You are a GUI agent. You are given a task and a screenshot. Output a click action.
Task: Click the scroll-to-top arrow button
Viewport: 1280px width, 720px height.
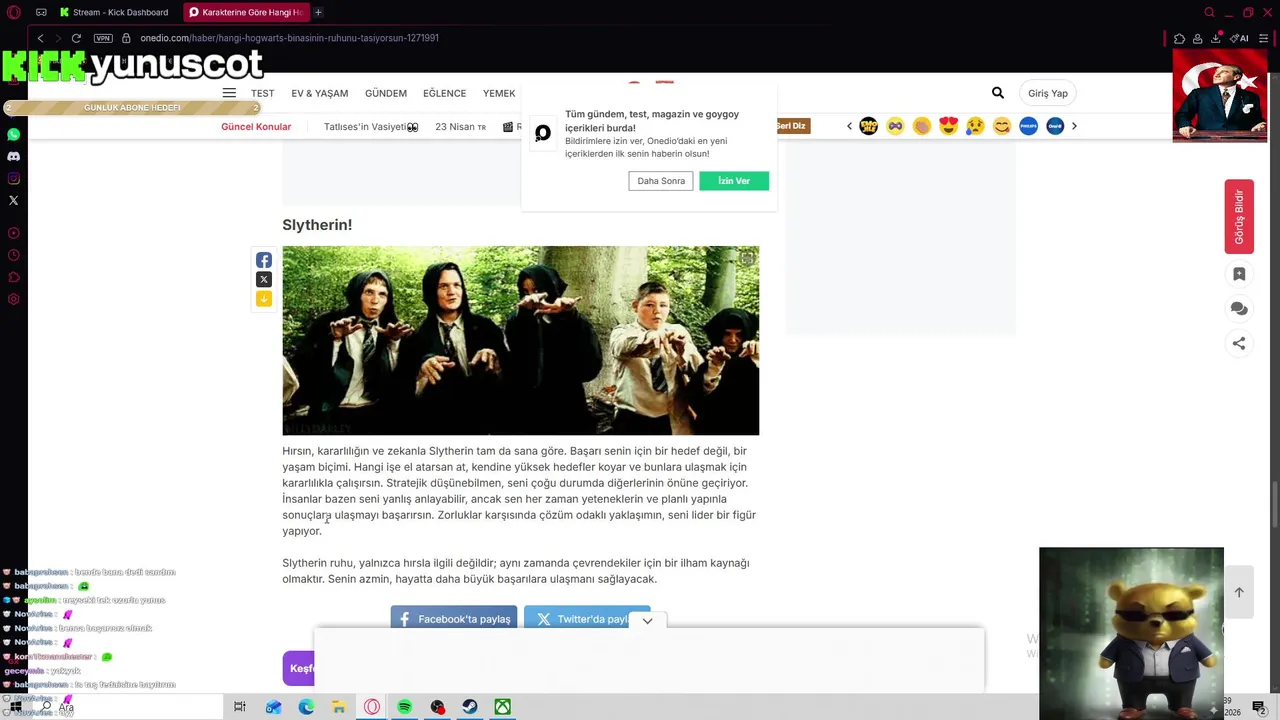click(1239, 592)
